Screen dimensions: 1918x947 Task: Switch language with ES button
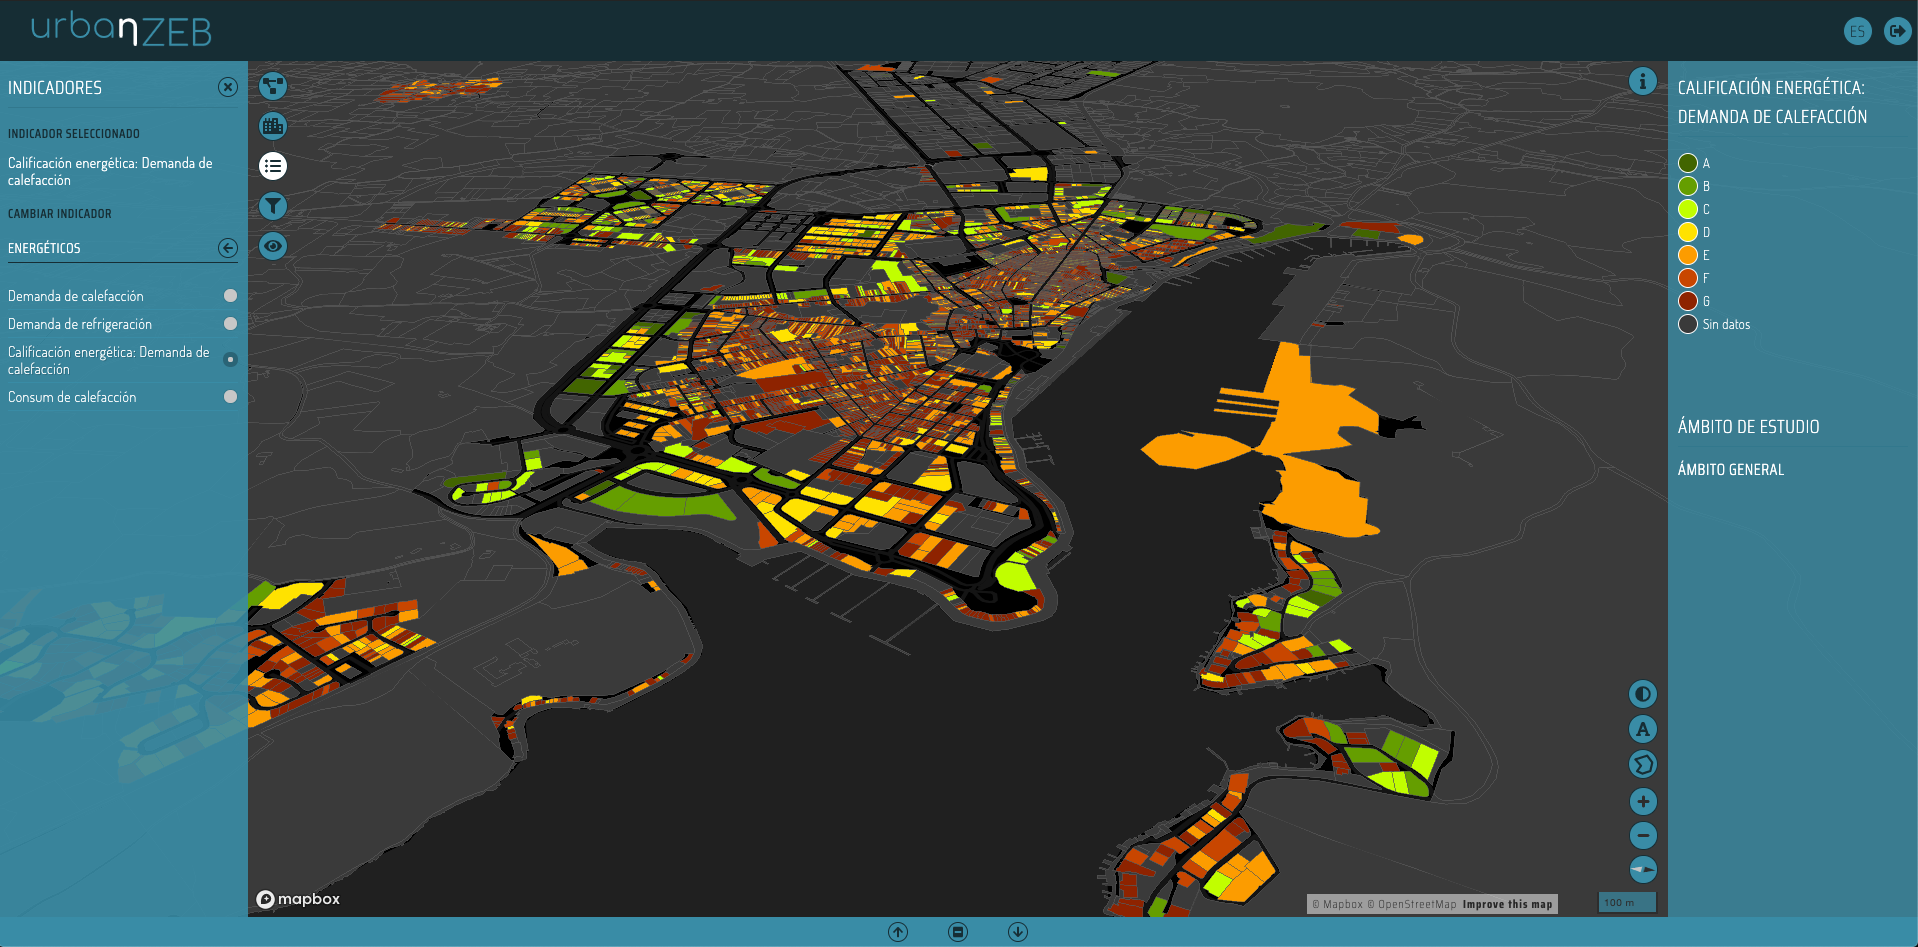[1857, 31]
